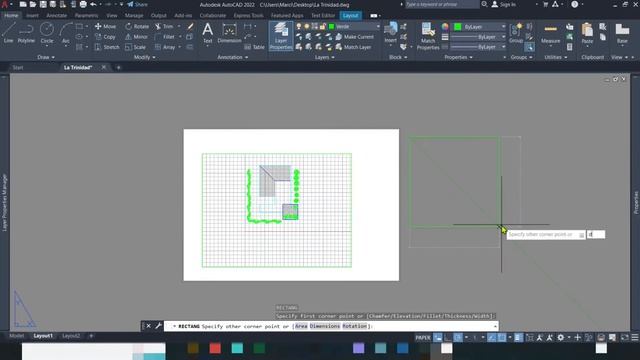
Task: Expand the Layers panel
Action: [x=325, y=57]
